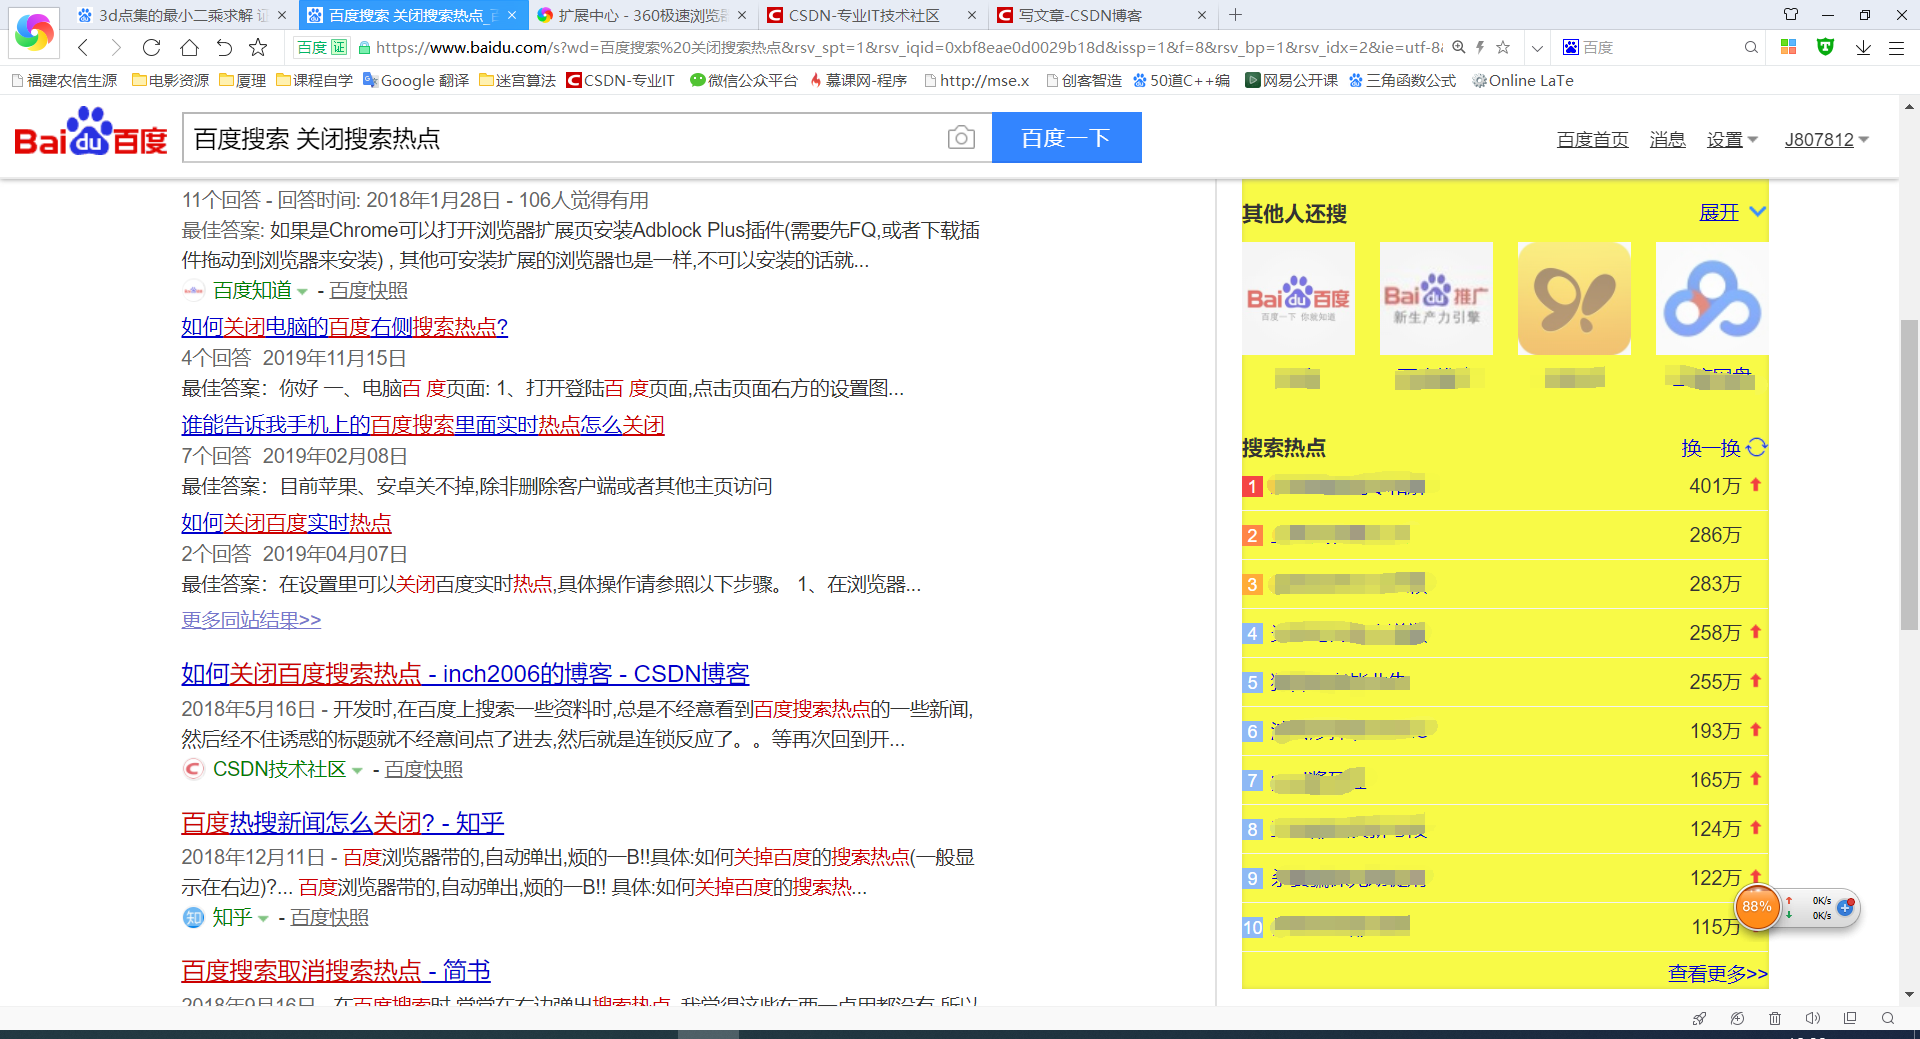Click the search magnifier in browser search box

[1751, 47]
